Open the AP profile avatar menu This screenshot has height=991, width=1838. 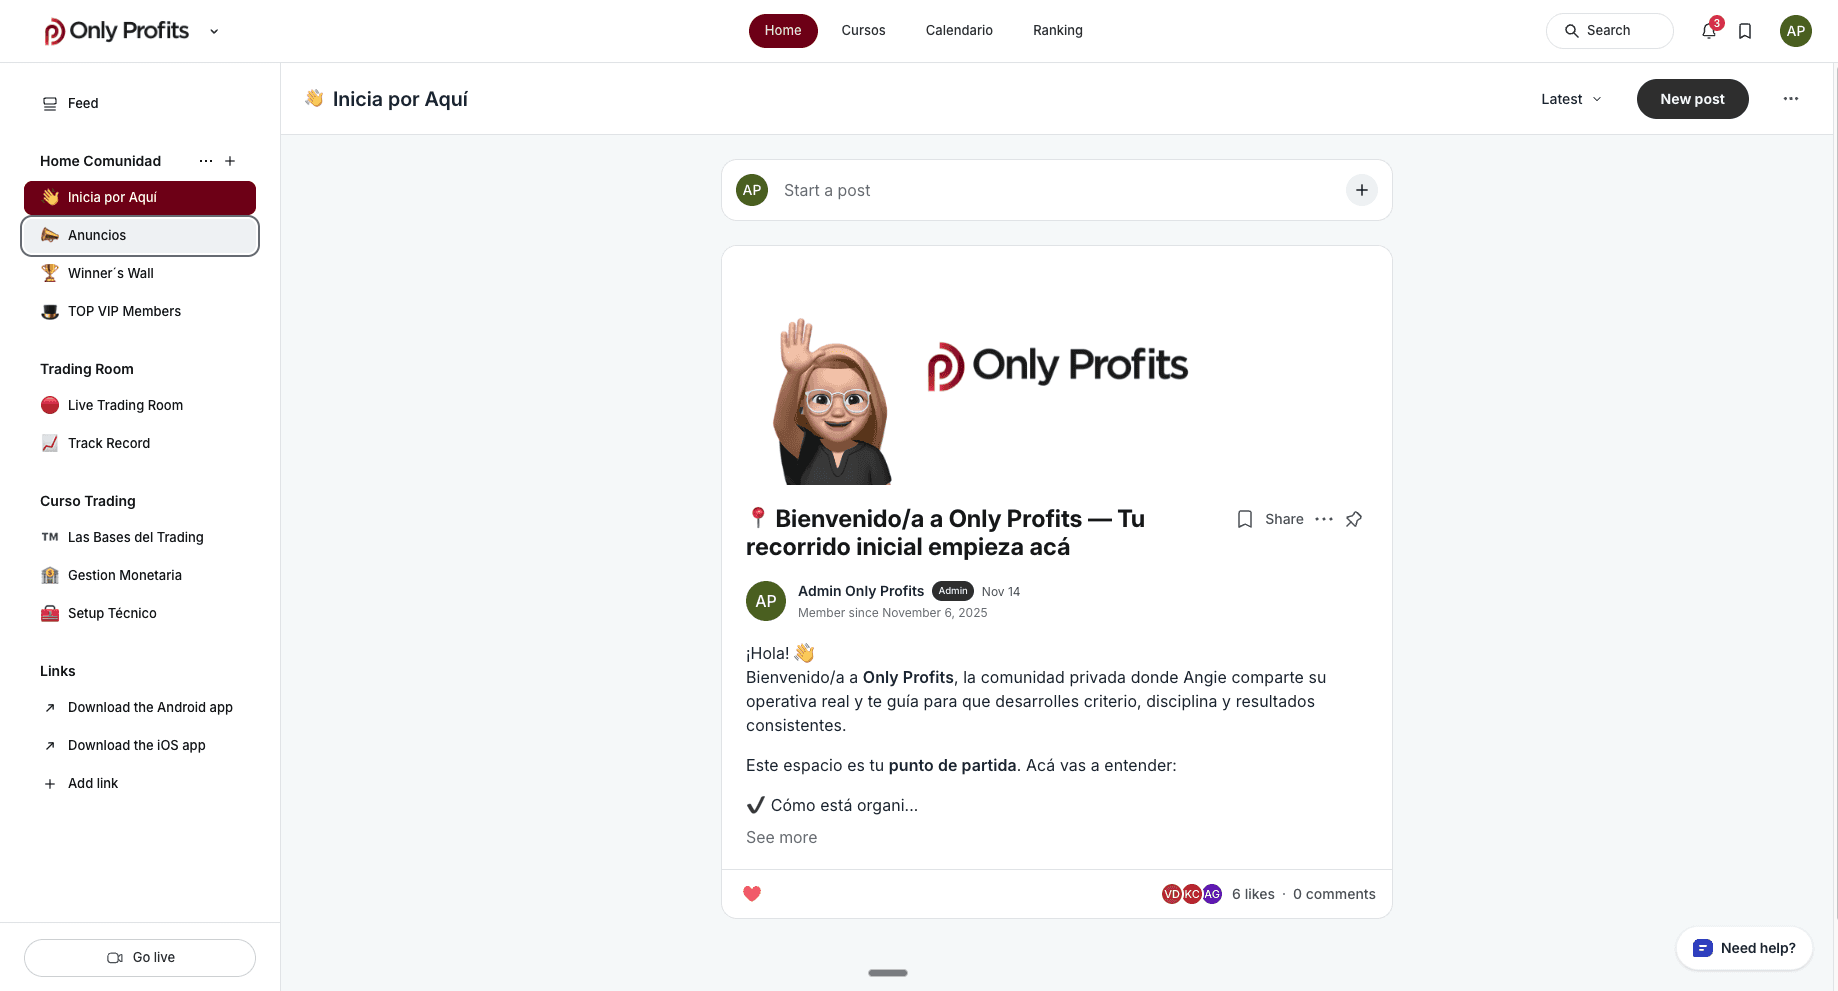tap(1796, 31)
